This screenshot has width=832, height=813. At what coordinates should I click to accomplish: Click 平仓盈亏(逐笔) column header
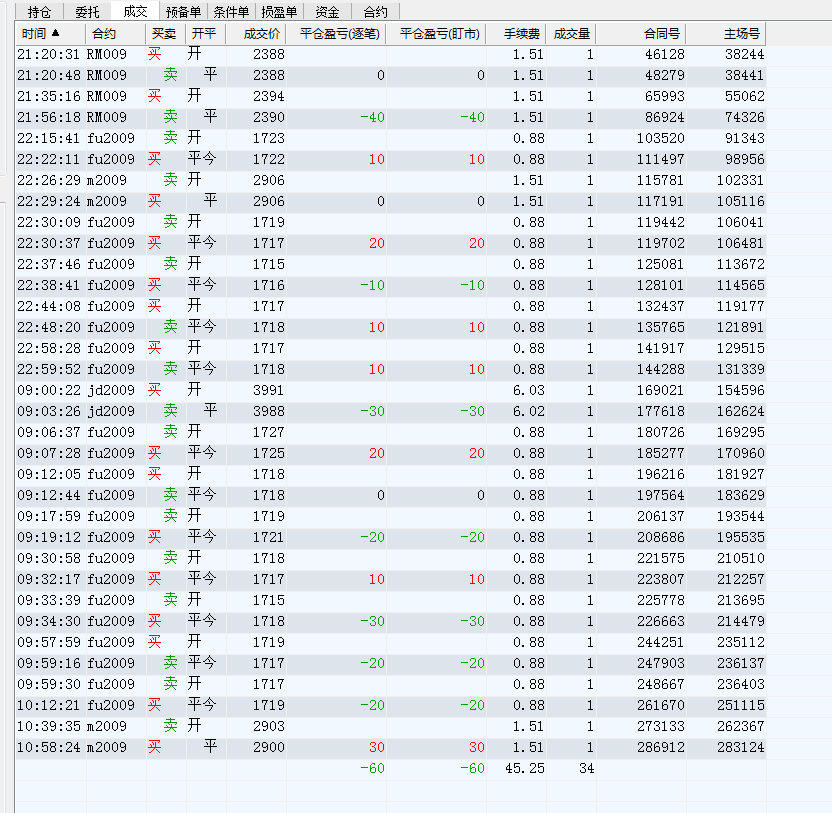(x=336, y=34)
